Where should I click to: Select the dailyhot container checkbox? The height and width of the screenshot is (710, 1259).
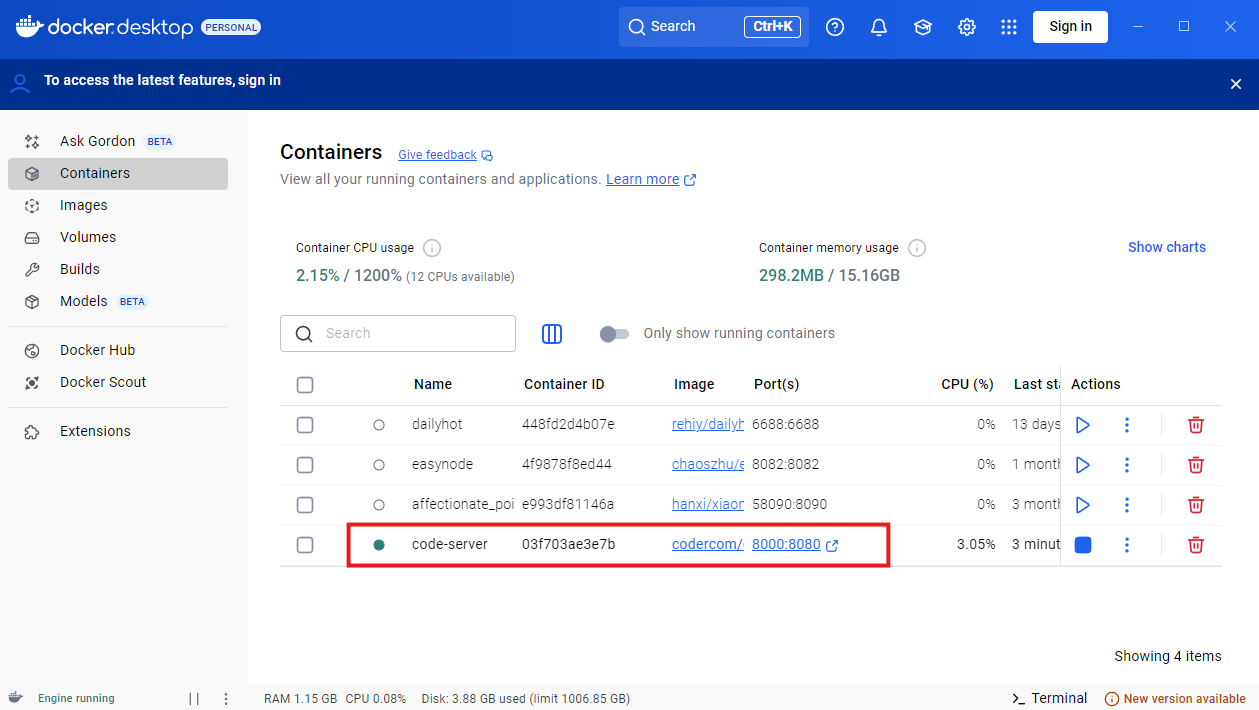[x=305, y=425]
